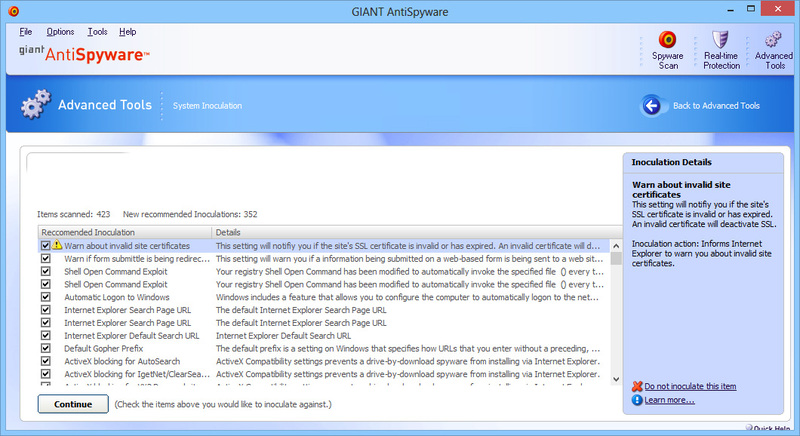Open the Help menu
The width and height of the screenshot is (800, 436).
point(128,32)
